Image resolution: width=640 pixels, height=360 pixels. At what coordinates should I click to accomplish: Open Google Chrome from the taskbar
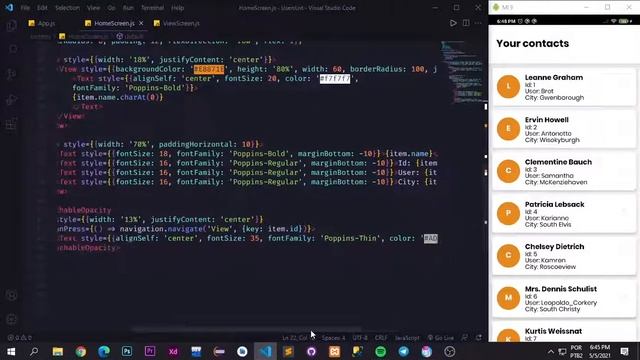(81, 351)
